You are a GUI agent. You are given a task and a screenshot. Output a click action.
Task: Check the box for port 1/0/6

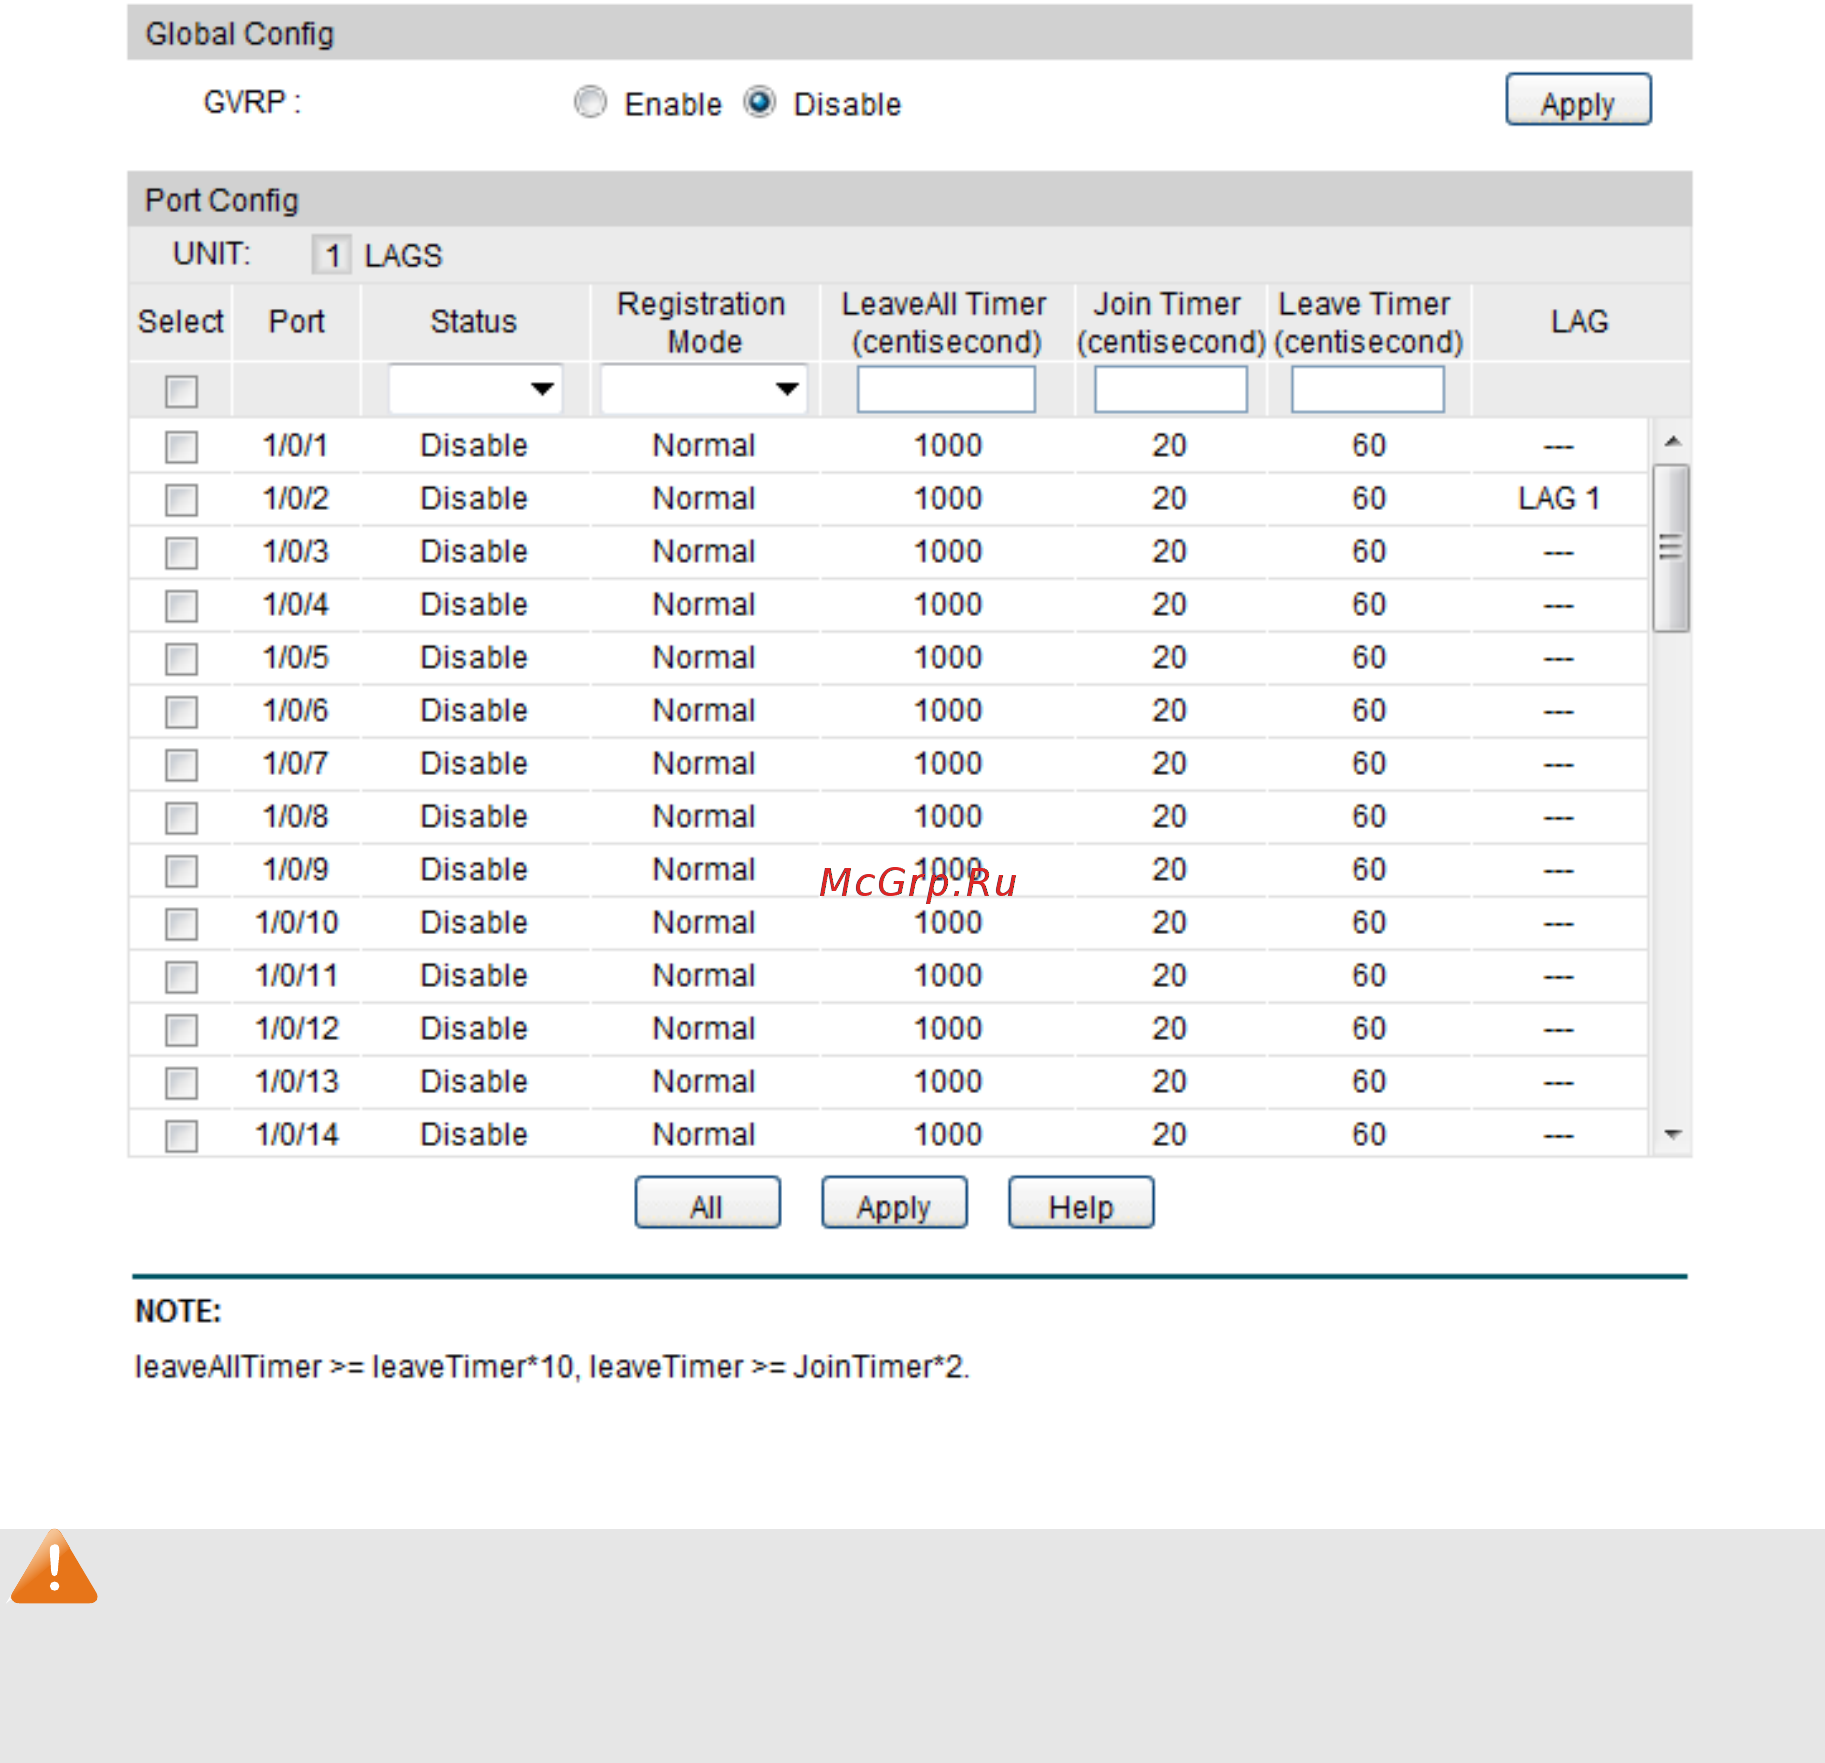(x=181, y=711)
